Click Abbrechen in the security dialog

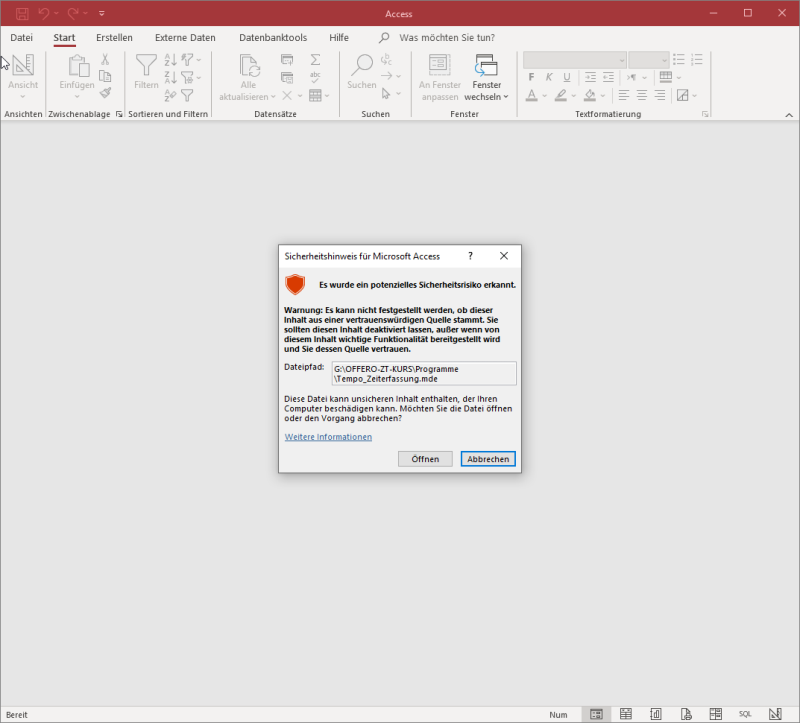(488, 459)
